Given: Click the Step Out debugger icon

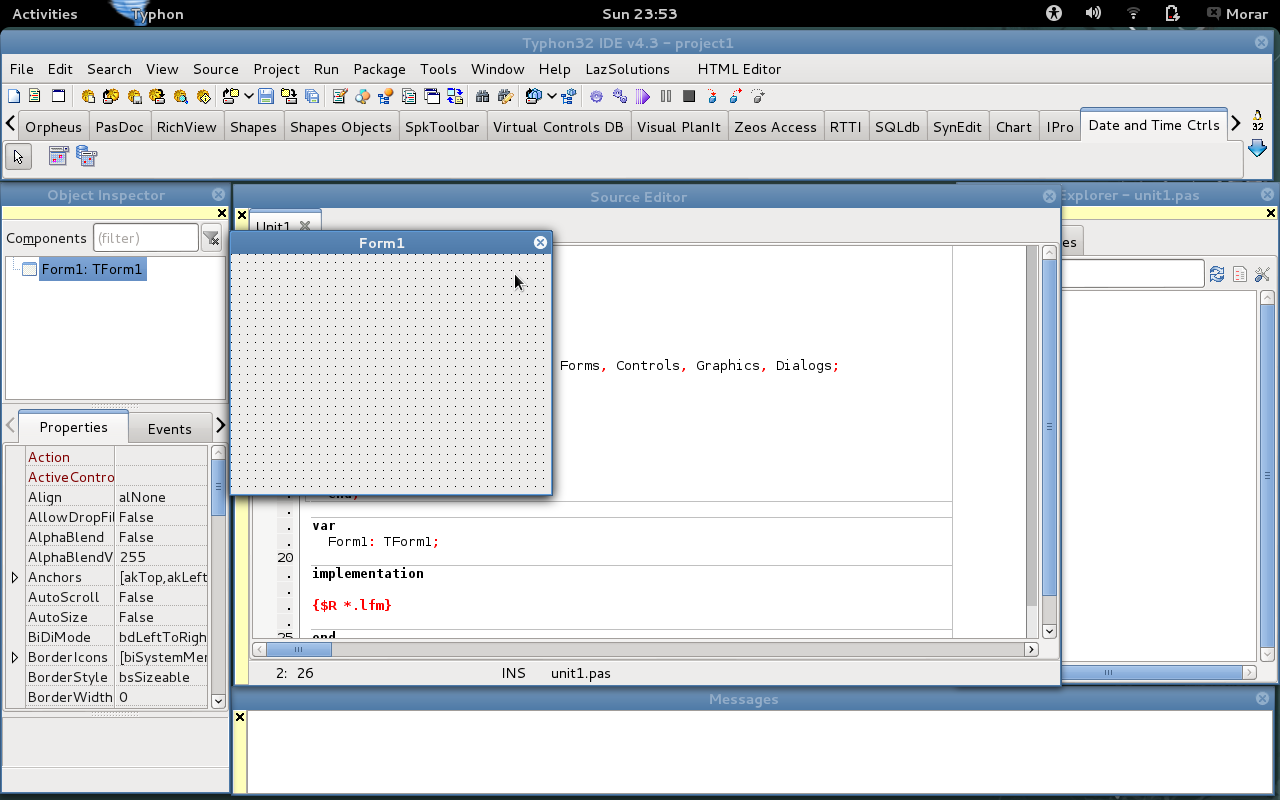Looking at the screenshot, I should pos(758,97).
